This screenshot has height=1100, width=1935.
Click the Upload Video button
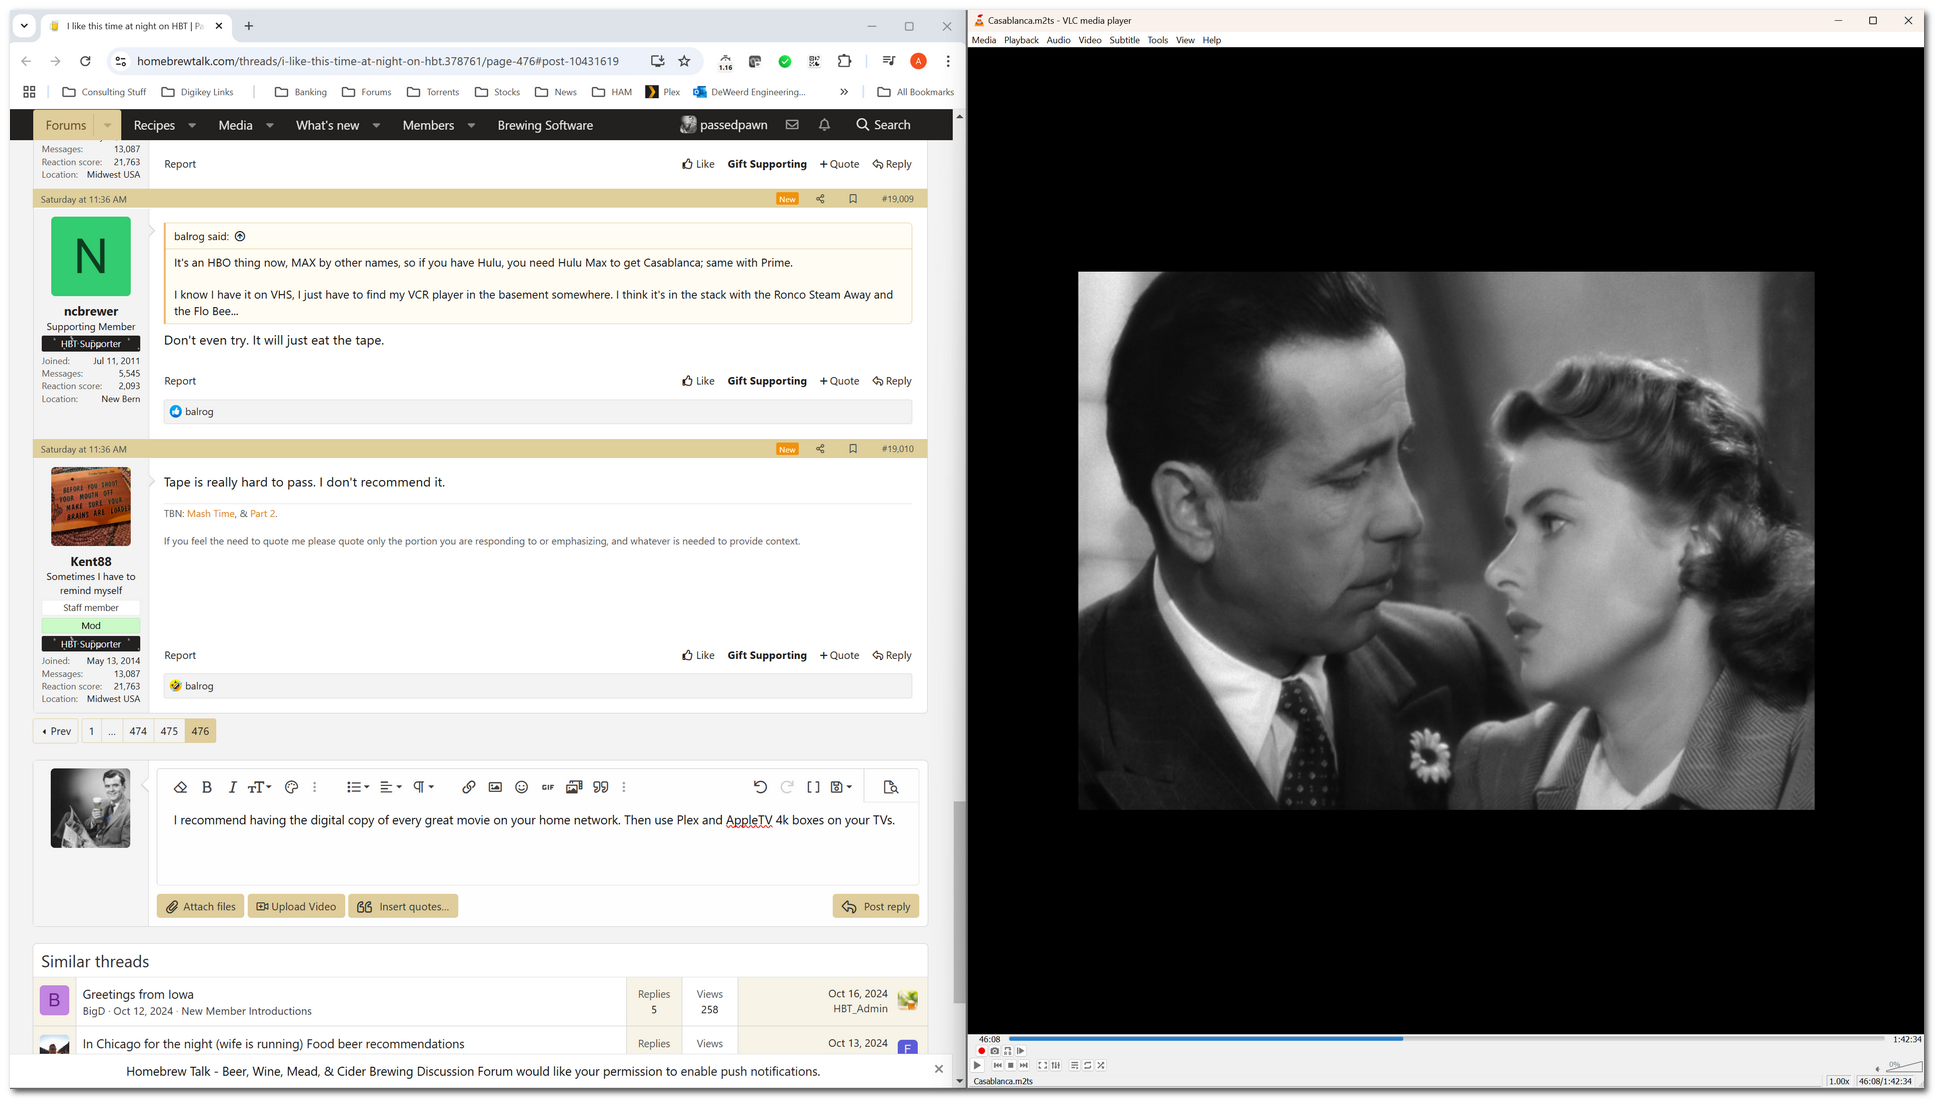click(x=296, y=906)
